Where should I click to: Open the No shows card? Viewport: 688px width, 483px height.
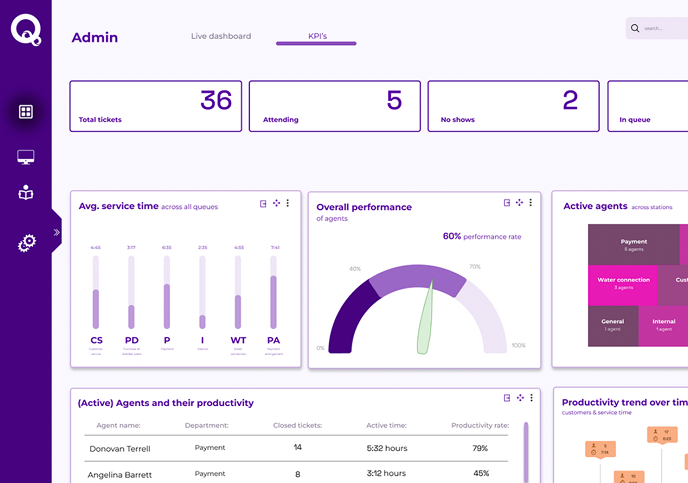click(x=514, y=106)
